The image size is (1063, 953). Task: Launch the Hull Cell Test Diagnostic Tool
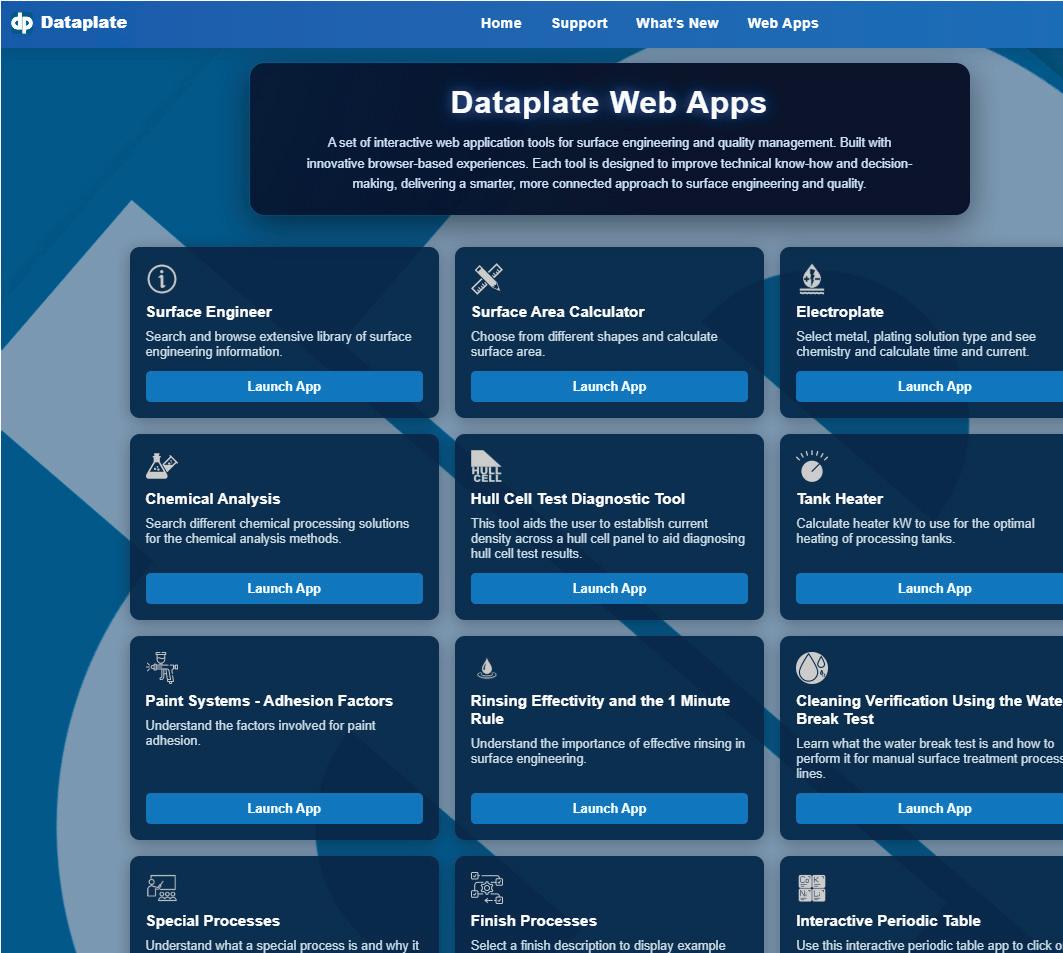click(609, 588)
